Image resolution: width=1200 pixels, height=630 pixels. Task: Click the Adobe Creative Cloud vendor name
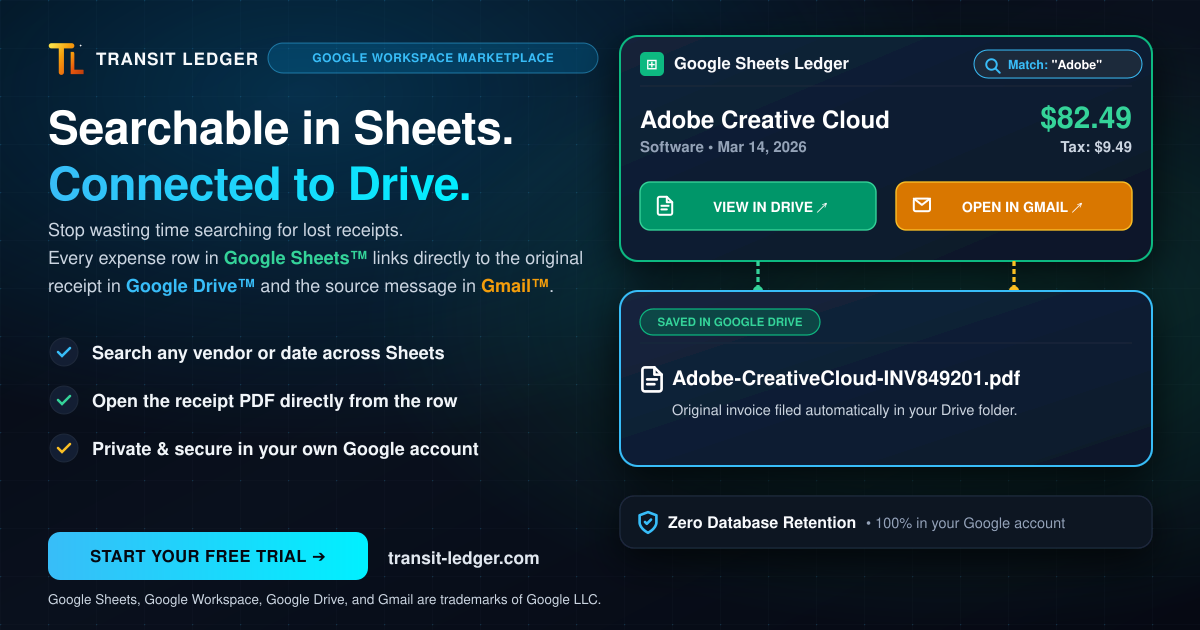pos(765,120)
